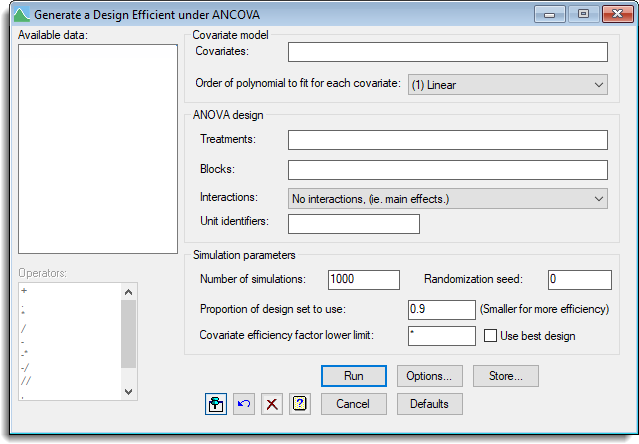Click into the Blocks field
The width and height of the screenshot is (639, 444).
pos(447,170)
